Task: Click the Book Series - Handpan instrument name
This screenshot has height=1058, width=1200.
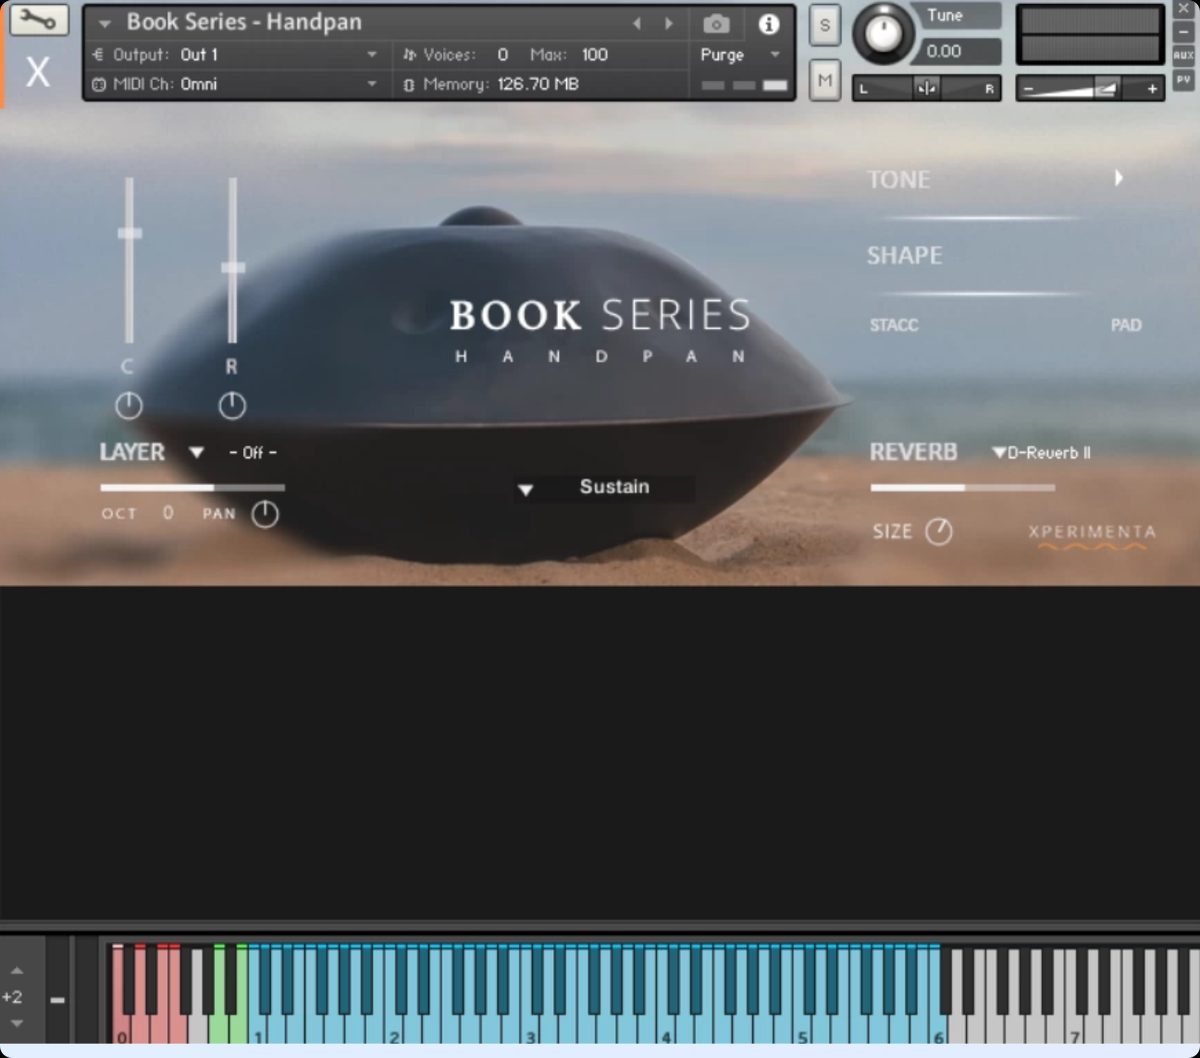Action: pos(244,22)
